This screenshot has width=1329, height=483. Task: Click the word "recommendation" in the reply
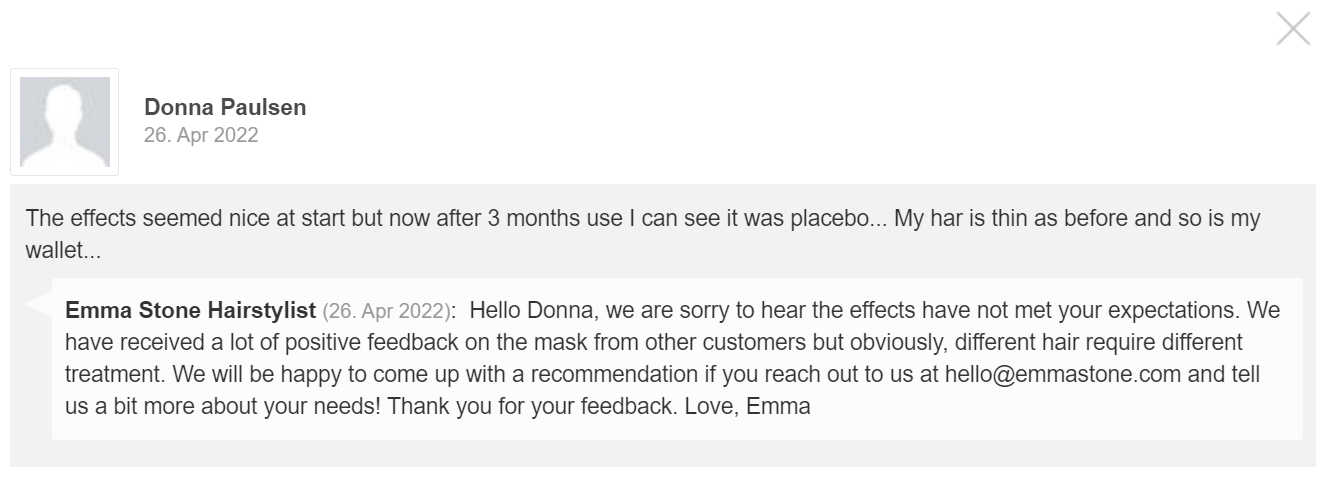(x=614, y=375)
